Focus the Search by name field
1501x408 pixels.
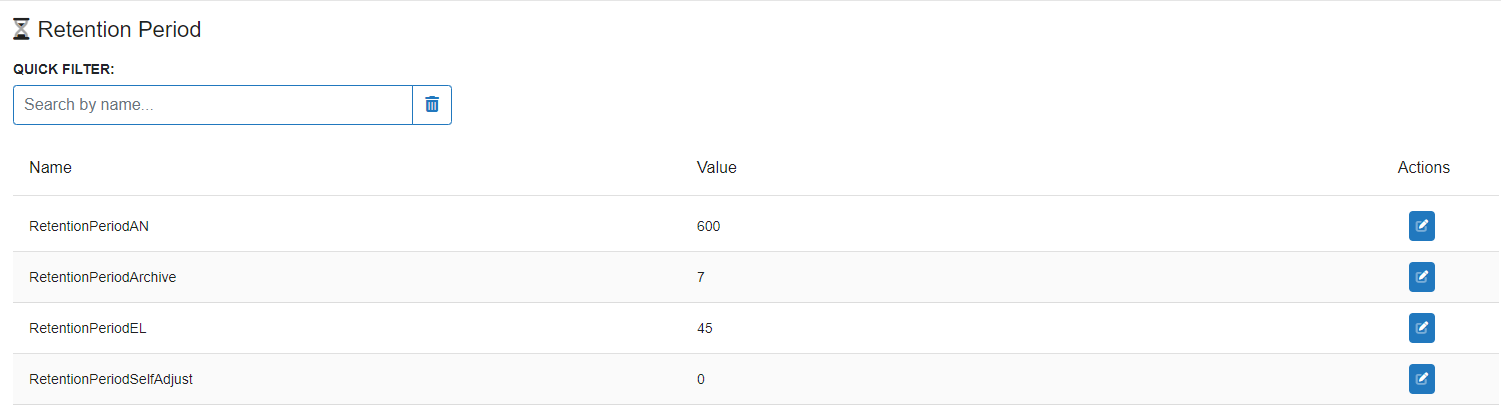point(213,105)
